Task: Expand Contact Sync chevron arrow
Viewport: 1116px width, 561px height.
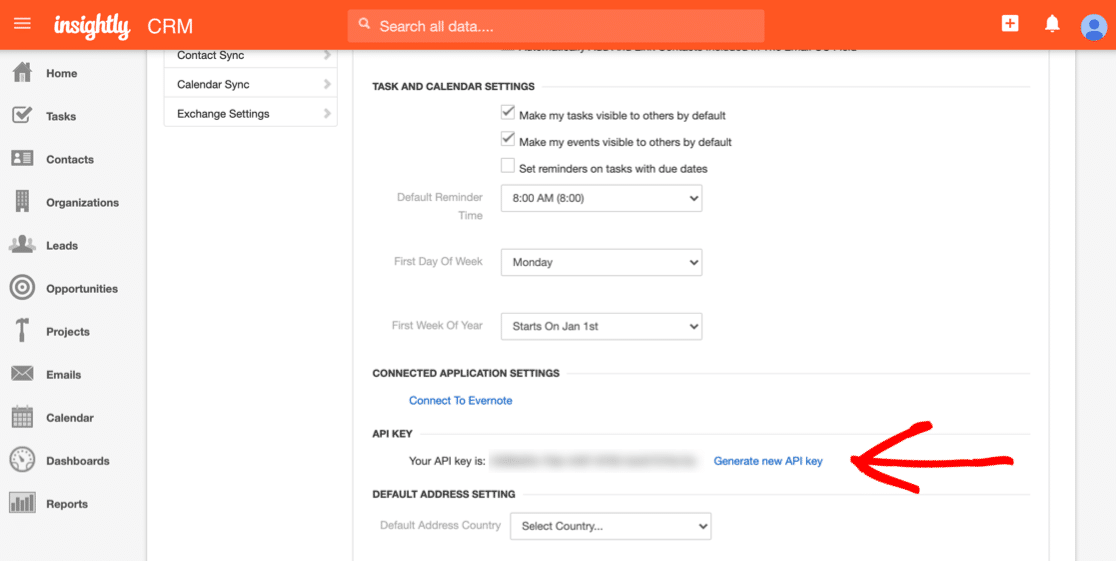Action: 327,55
